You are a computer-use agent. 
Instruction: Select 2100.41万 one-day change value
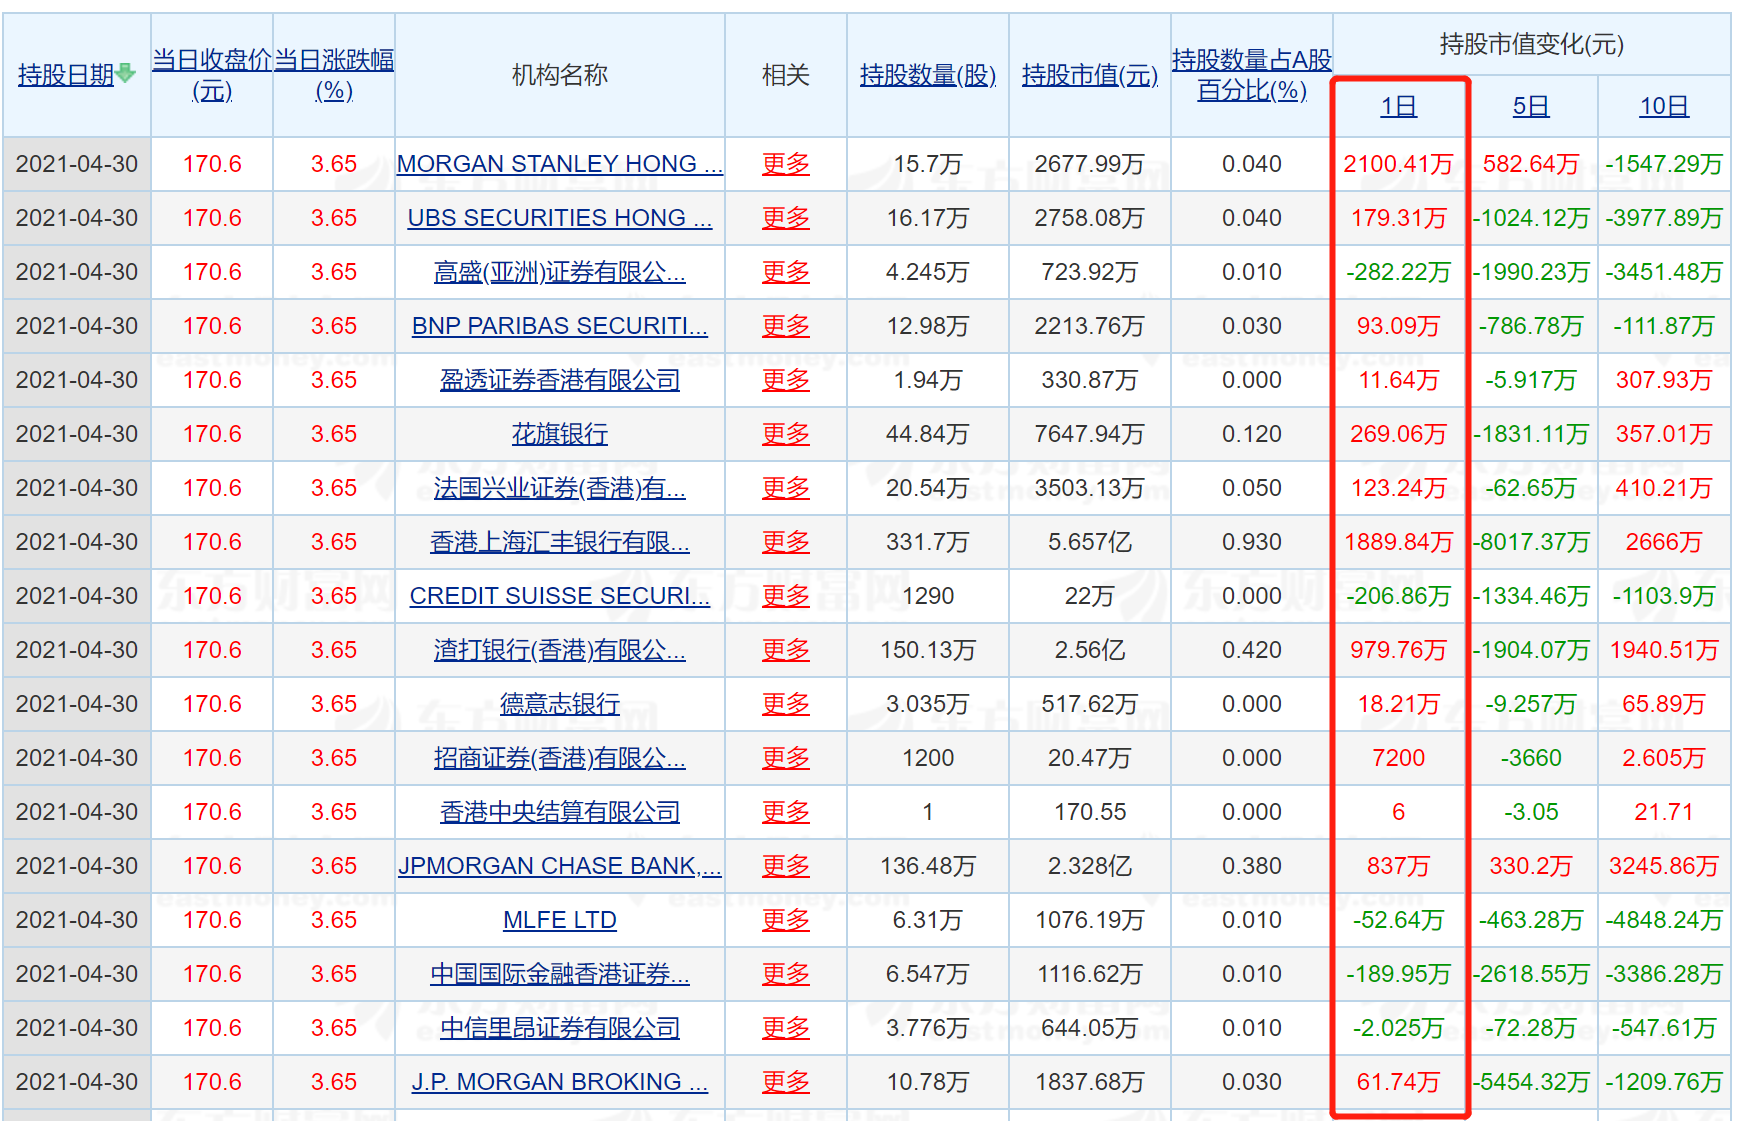tap(1398, 164)
